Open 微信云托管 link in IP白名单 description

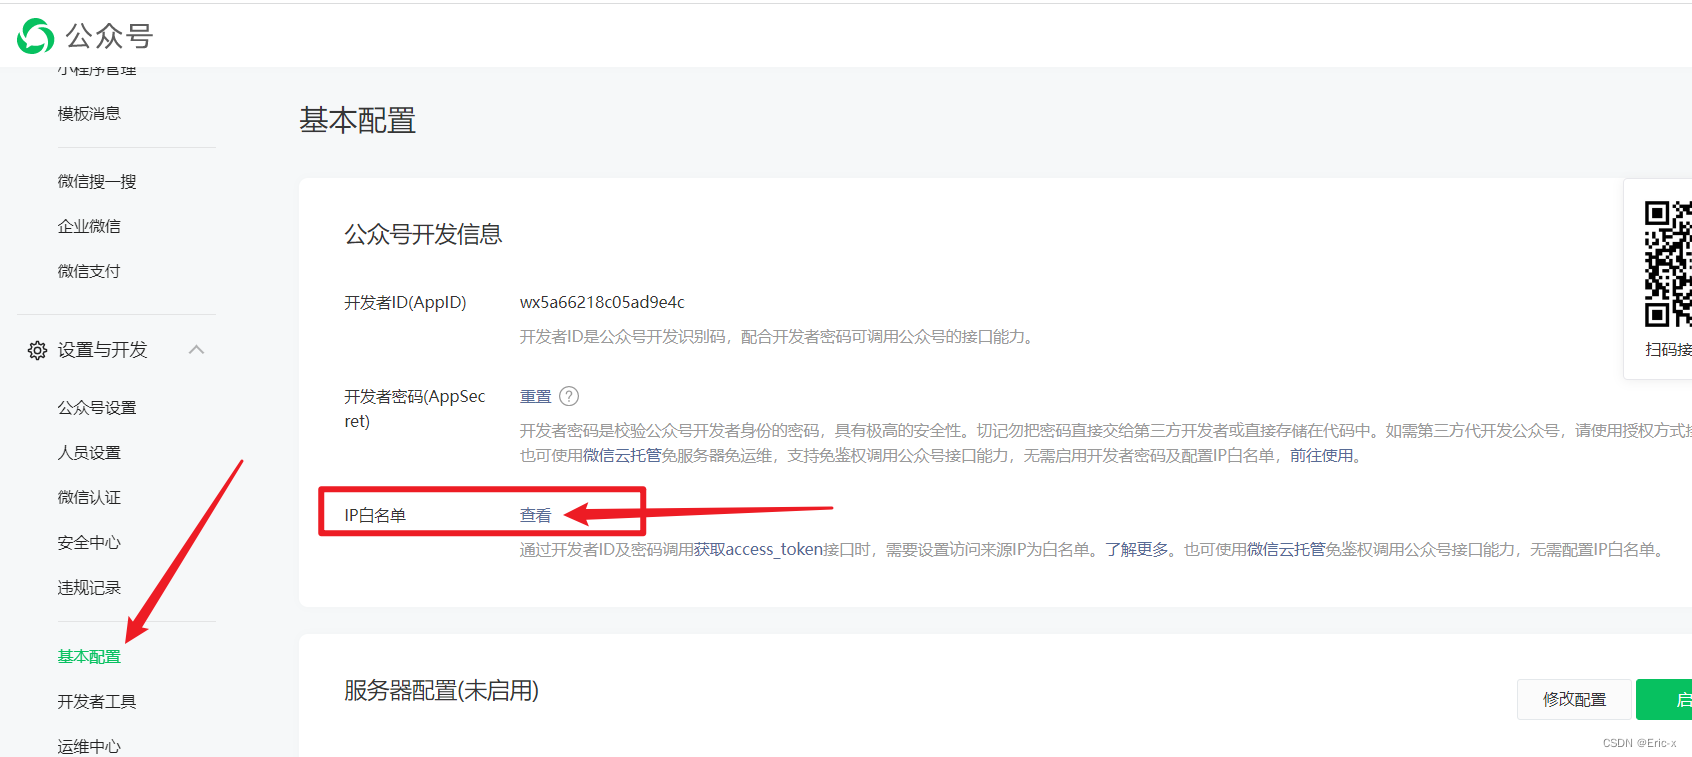tap(1286, 550)
